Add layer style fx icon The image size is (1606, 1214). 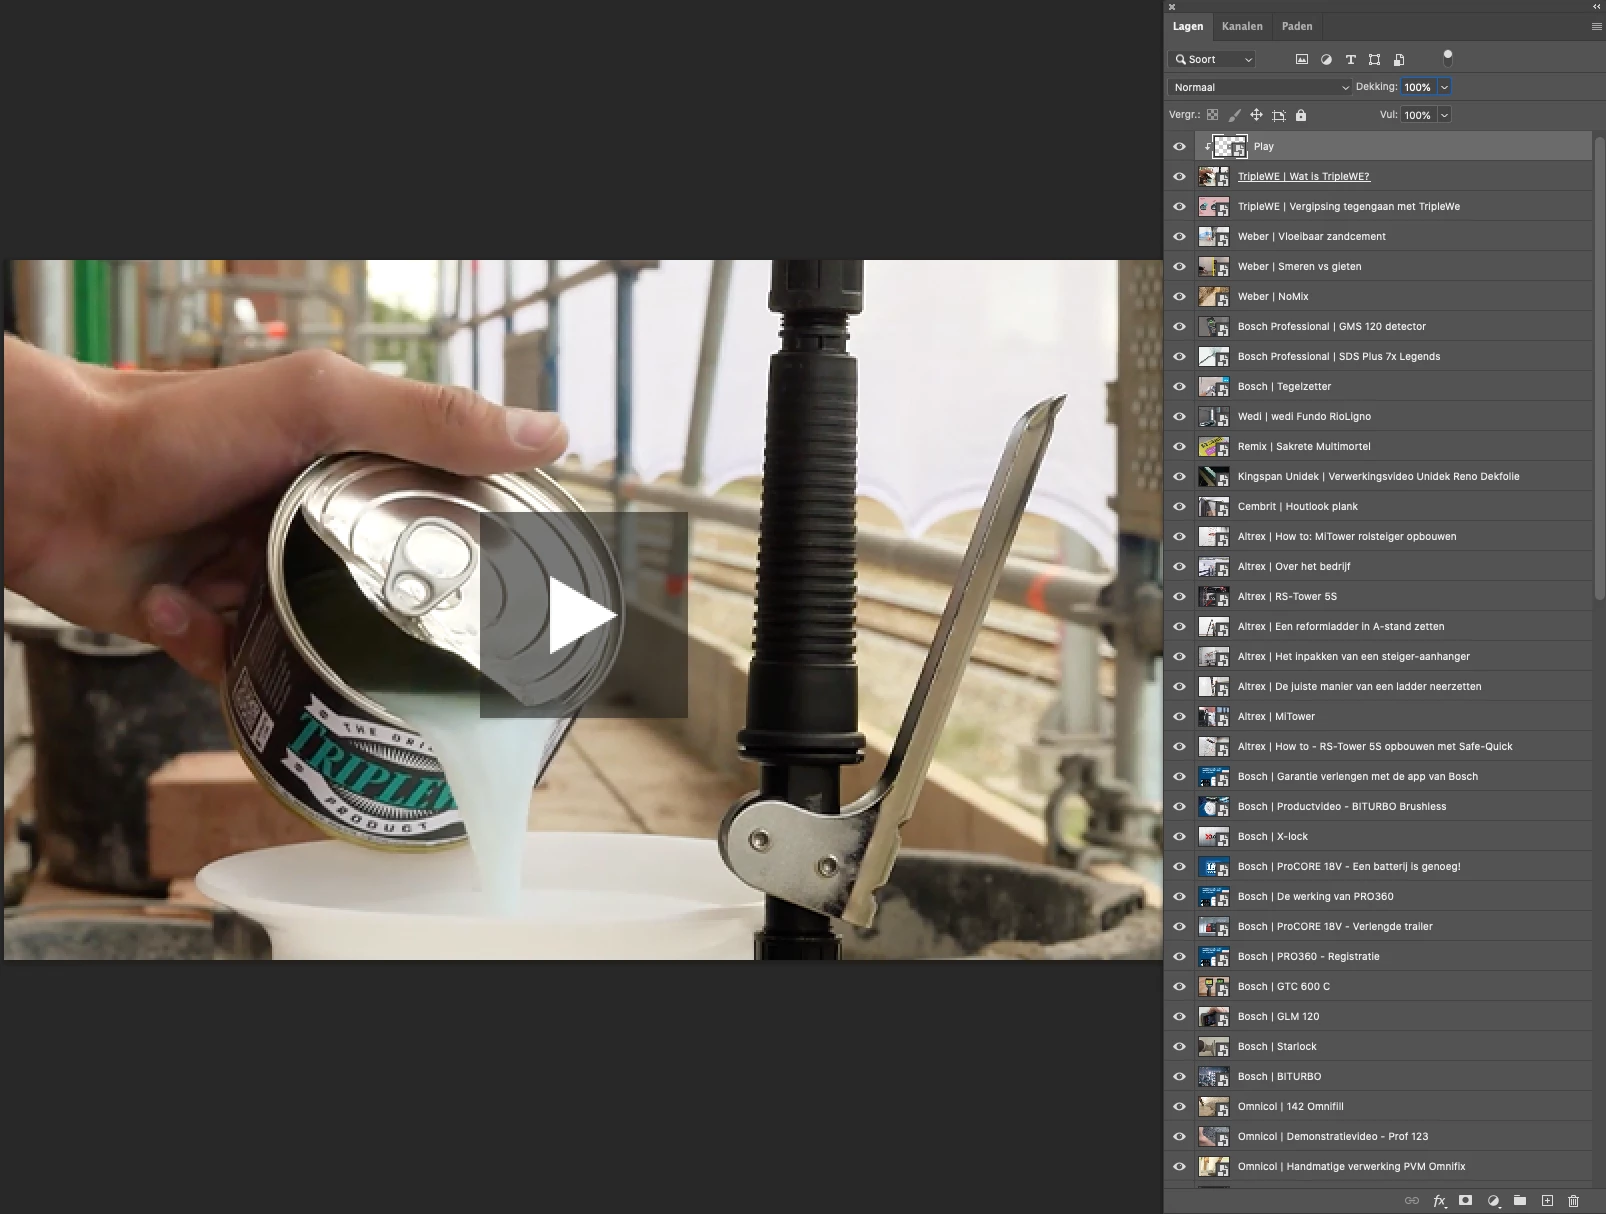pos(1439,1200)
